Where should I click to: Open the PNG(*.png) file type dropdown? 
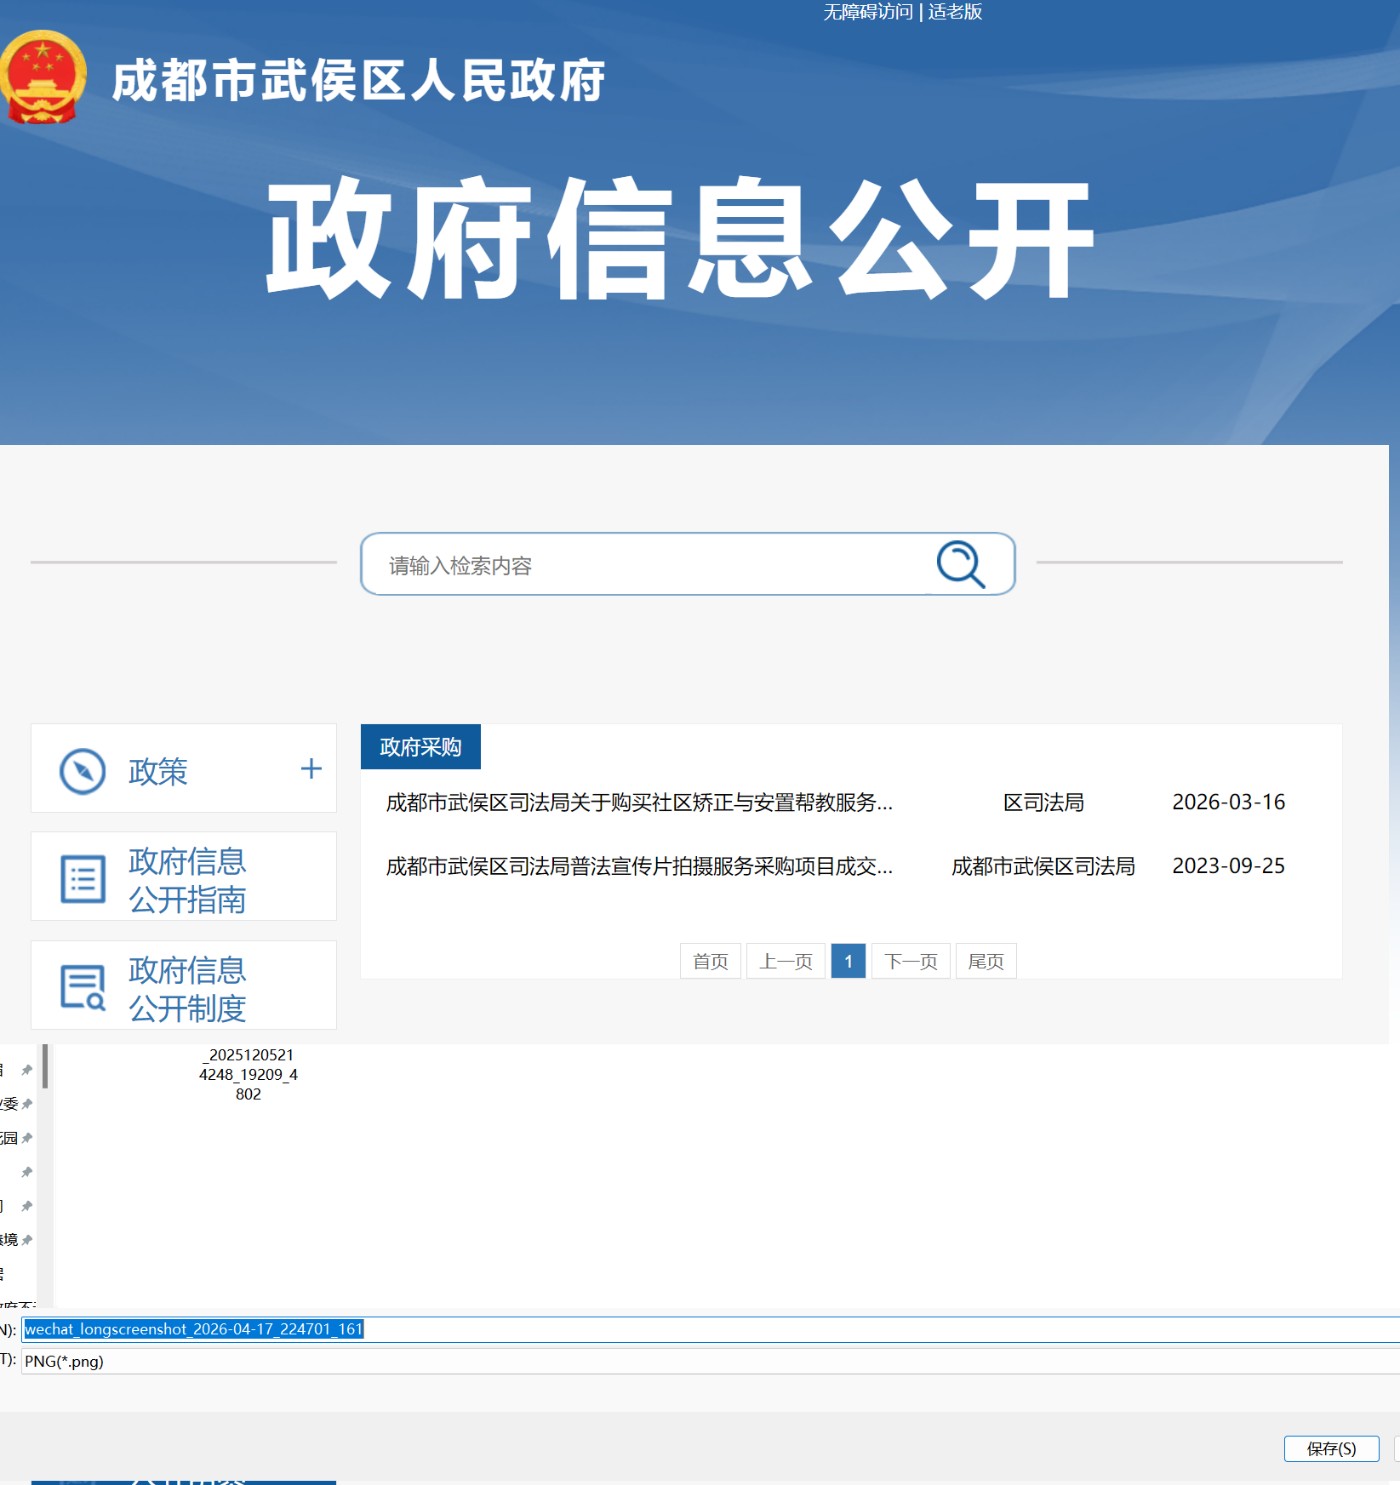coord(200,1361)
